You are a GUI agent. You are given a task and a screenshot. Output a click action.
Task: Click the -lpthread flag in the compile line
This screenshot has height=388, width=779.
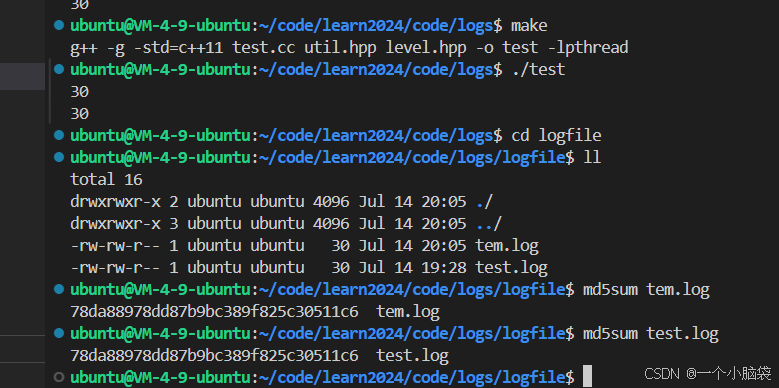pos(588,48)
